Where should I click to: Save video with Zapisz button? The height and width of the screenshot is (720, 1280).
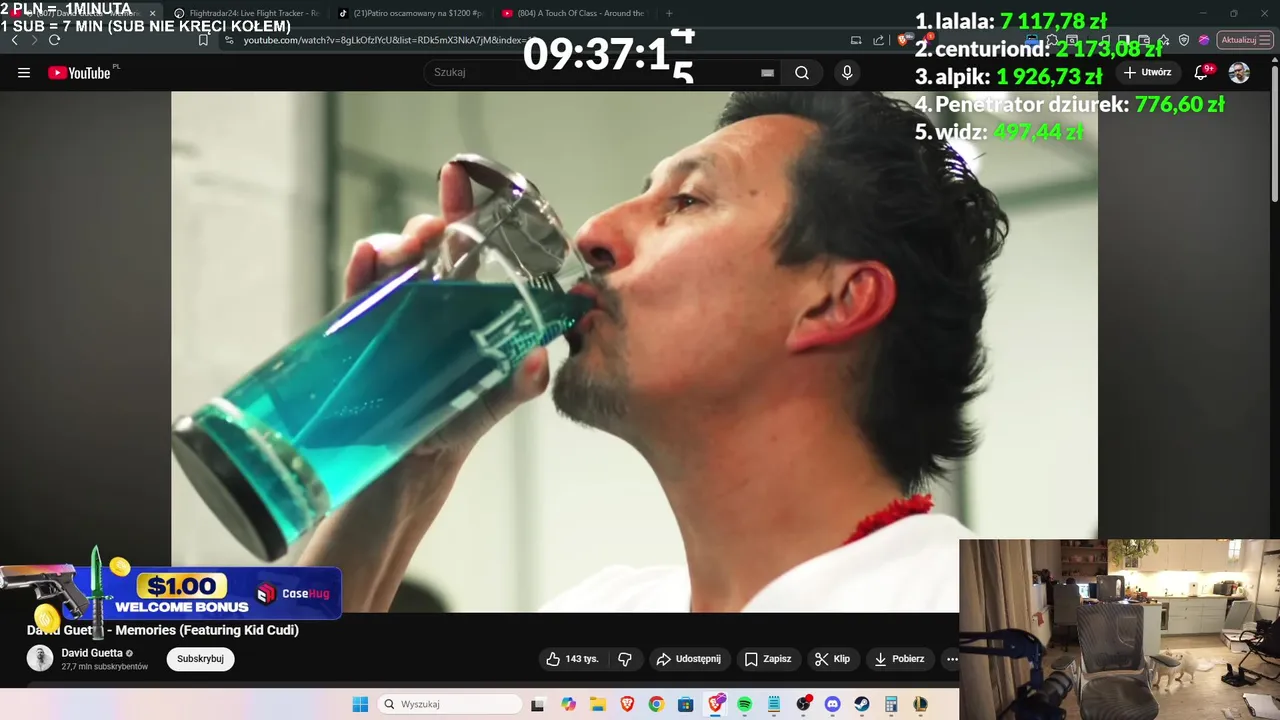point(768,659)
